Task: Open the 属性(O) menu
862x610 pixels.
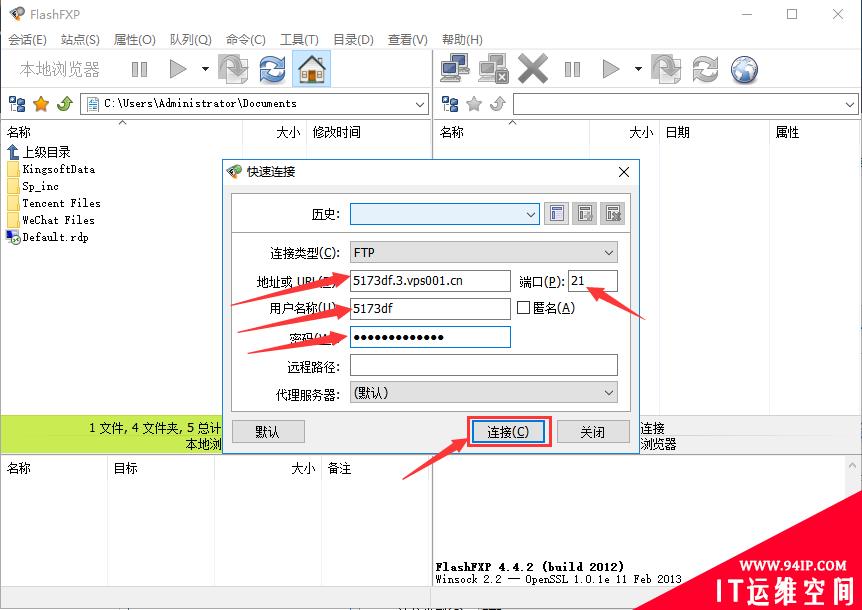Action: [x=135, y=40]
